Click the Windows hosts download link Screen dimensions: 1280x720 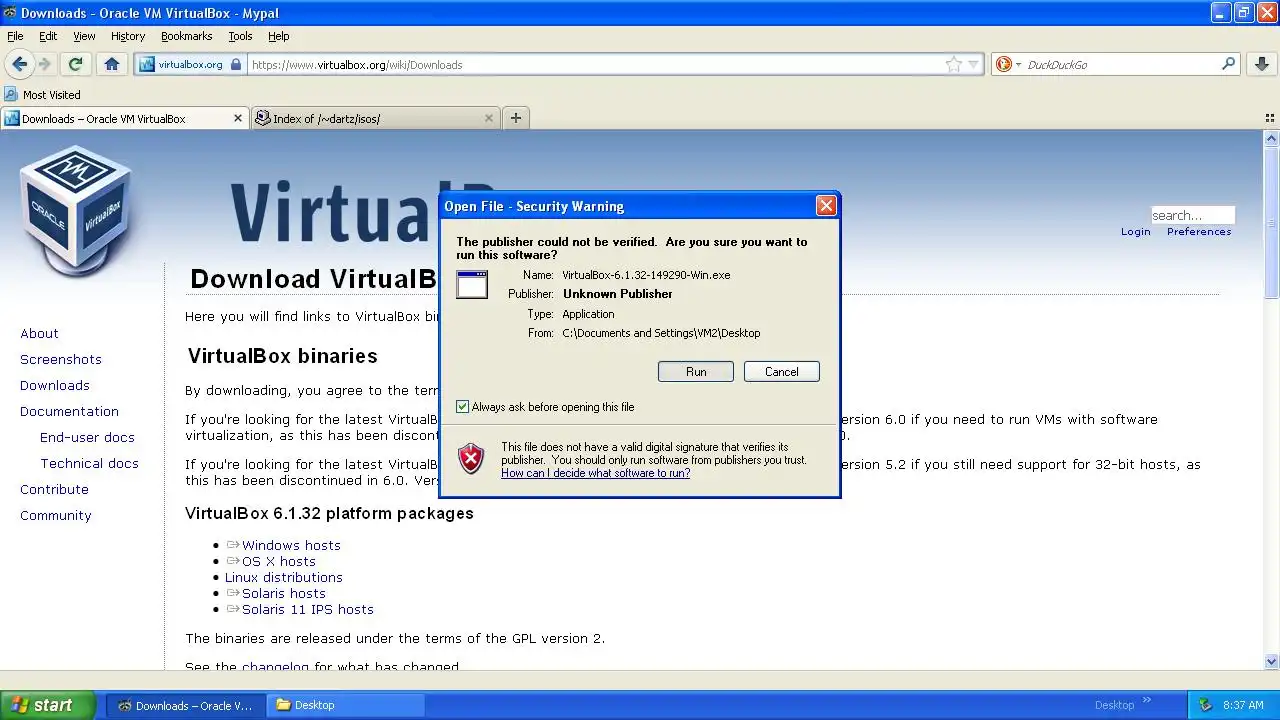(x=291, y=545)
